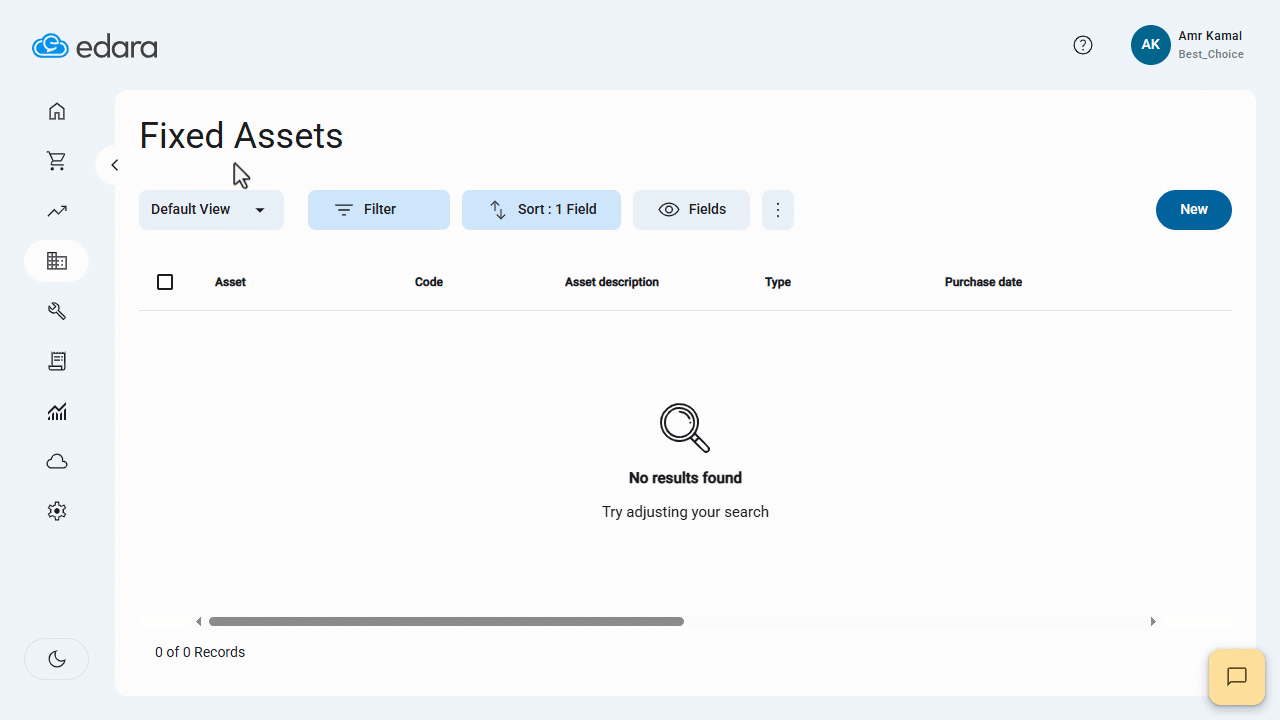Click the New button
This screenshot has width=1280, height=720.
point(1194,210)
